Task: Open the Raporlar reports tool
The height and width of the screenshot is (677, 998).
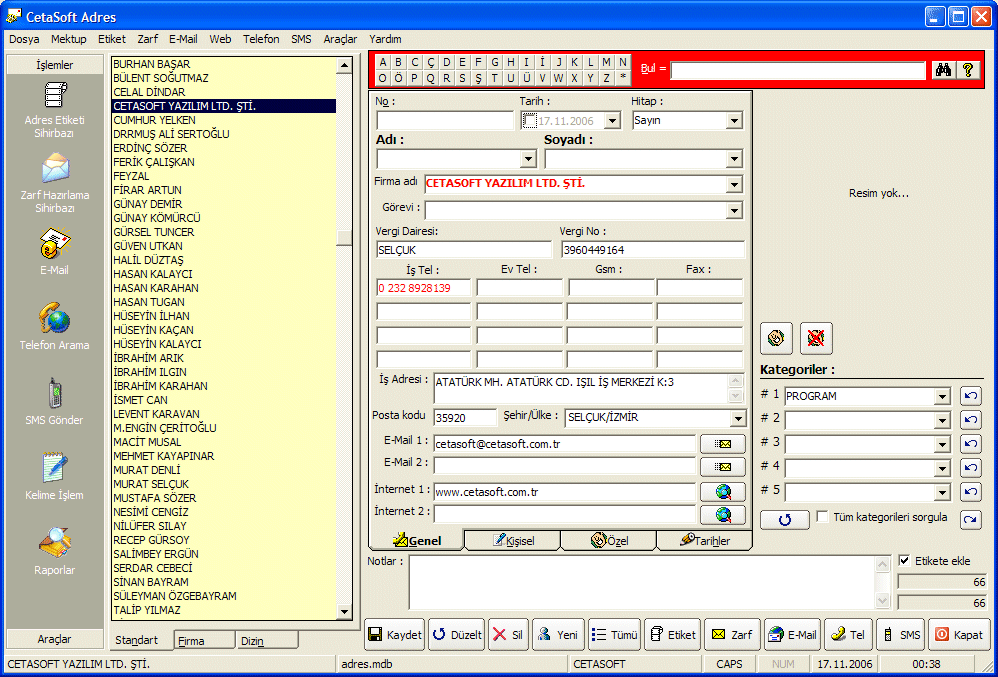Action: pos(55,552)
